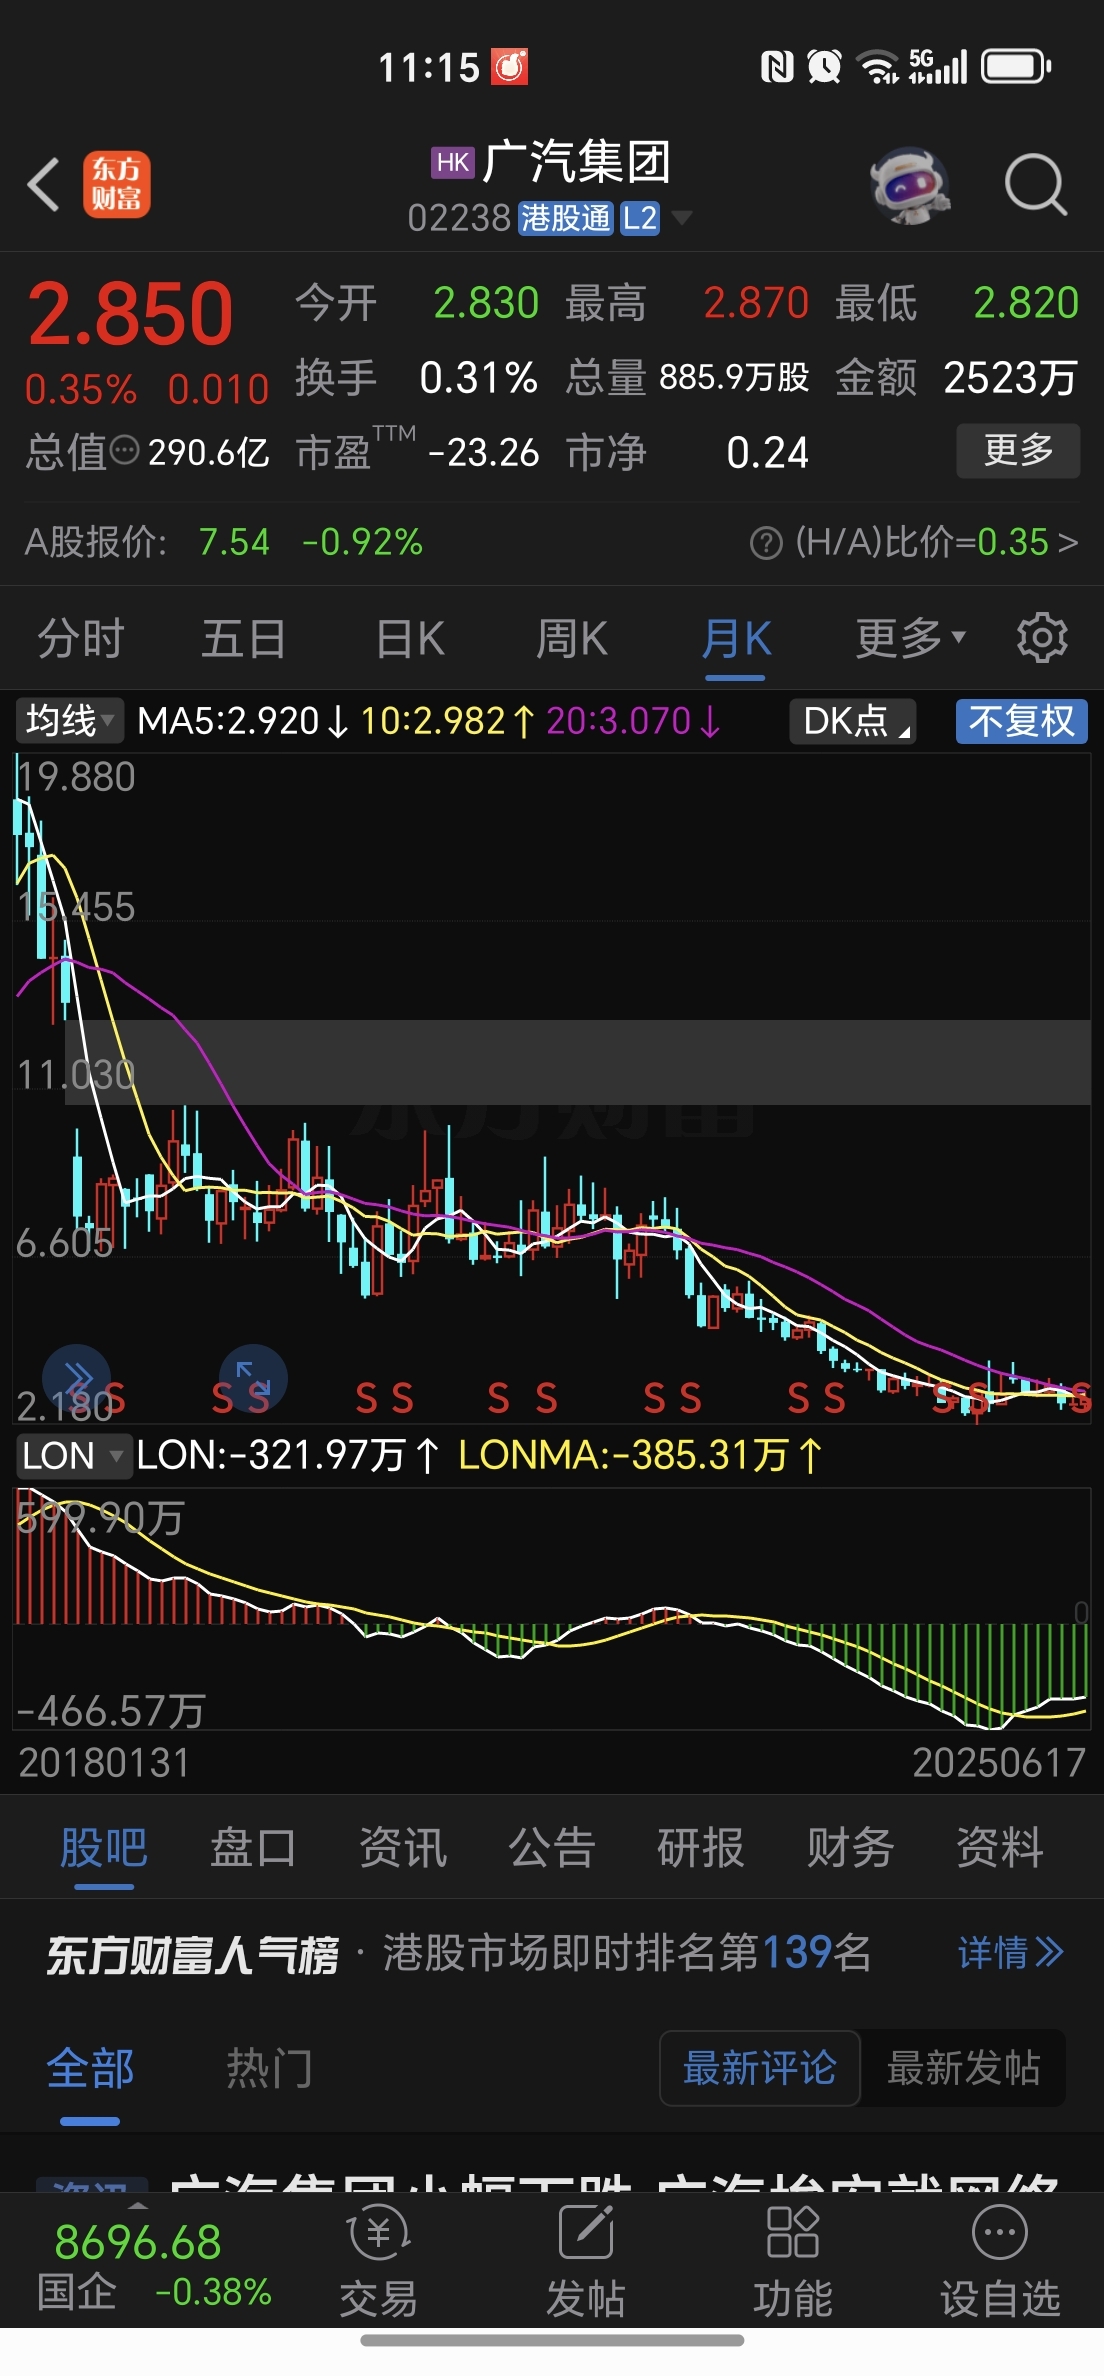Tap the alarm status icon
The height and width of the screenshot is (2376, 1104).
coord(824,67)
